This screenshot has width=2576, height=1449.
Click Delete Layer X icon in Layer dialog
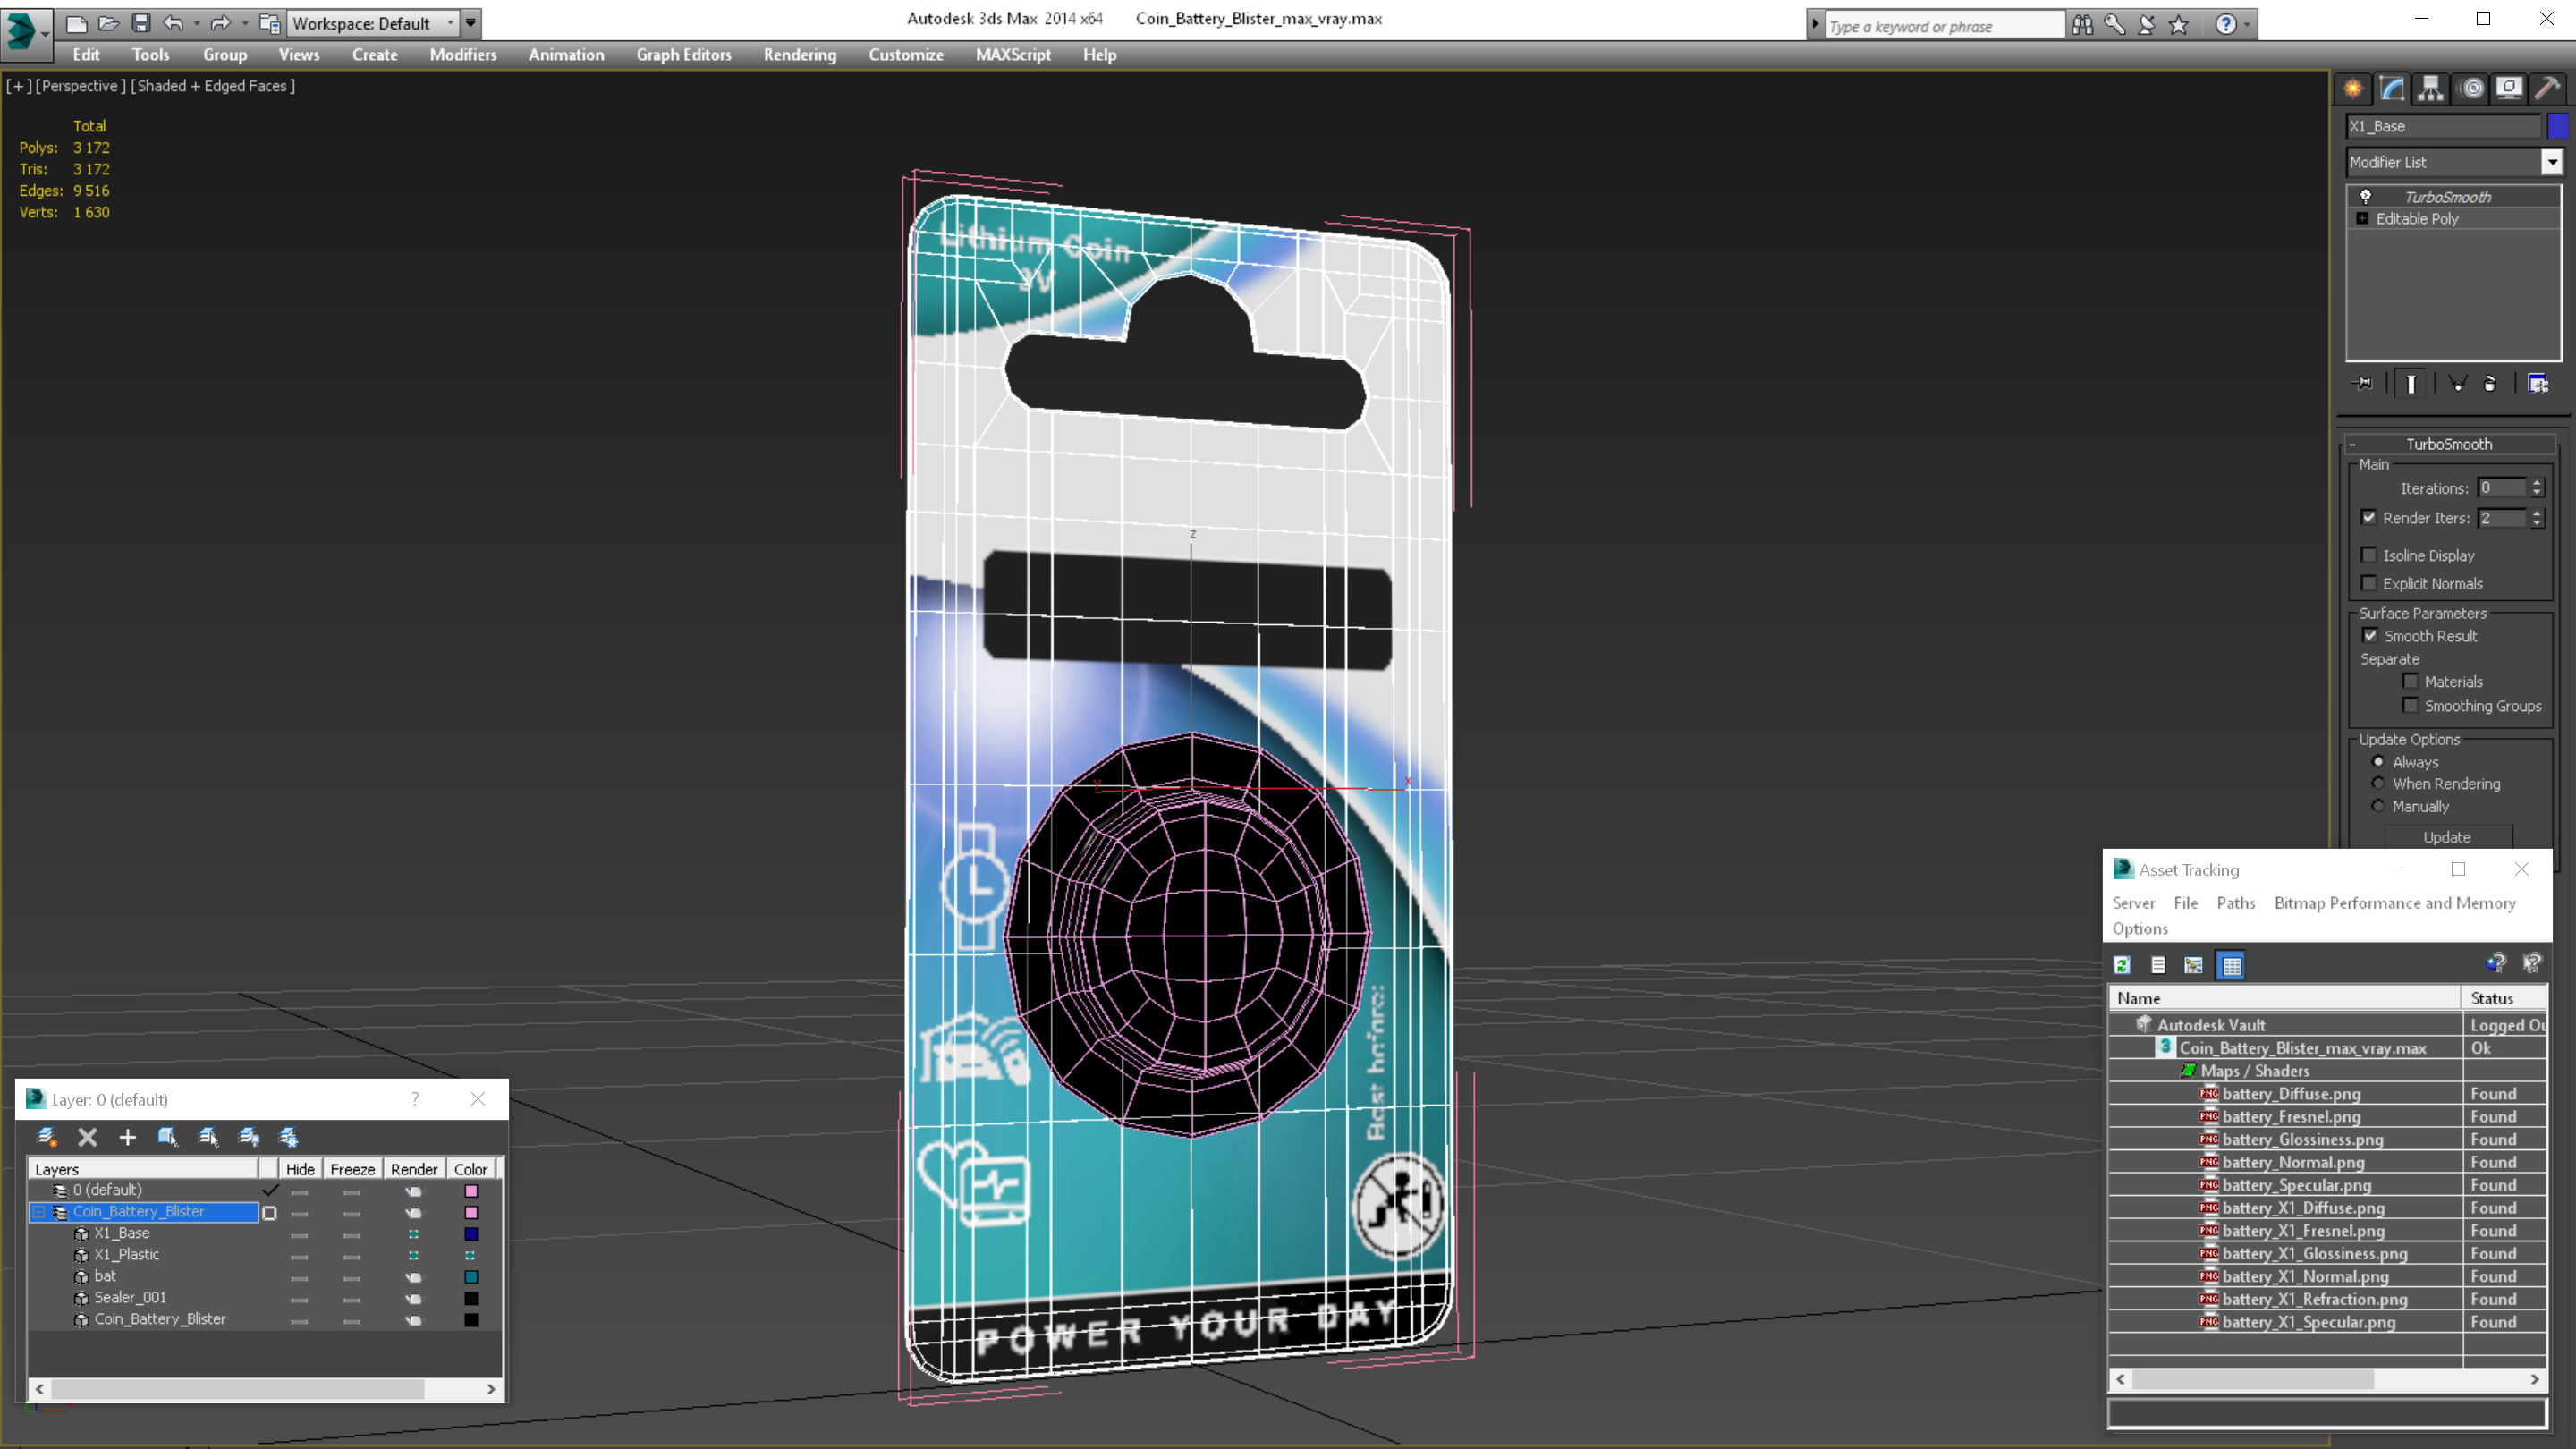[x=87, y=1137]
